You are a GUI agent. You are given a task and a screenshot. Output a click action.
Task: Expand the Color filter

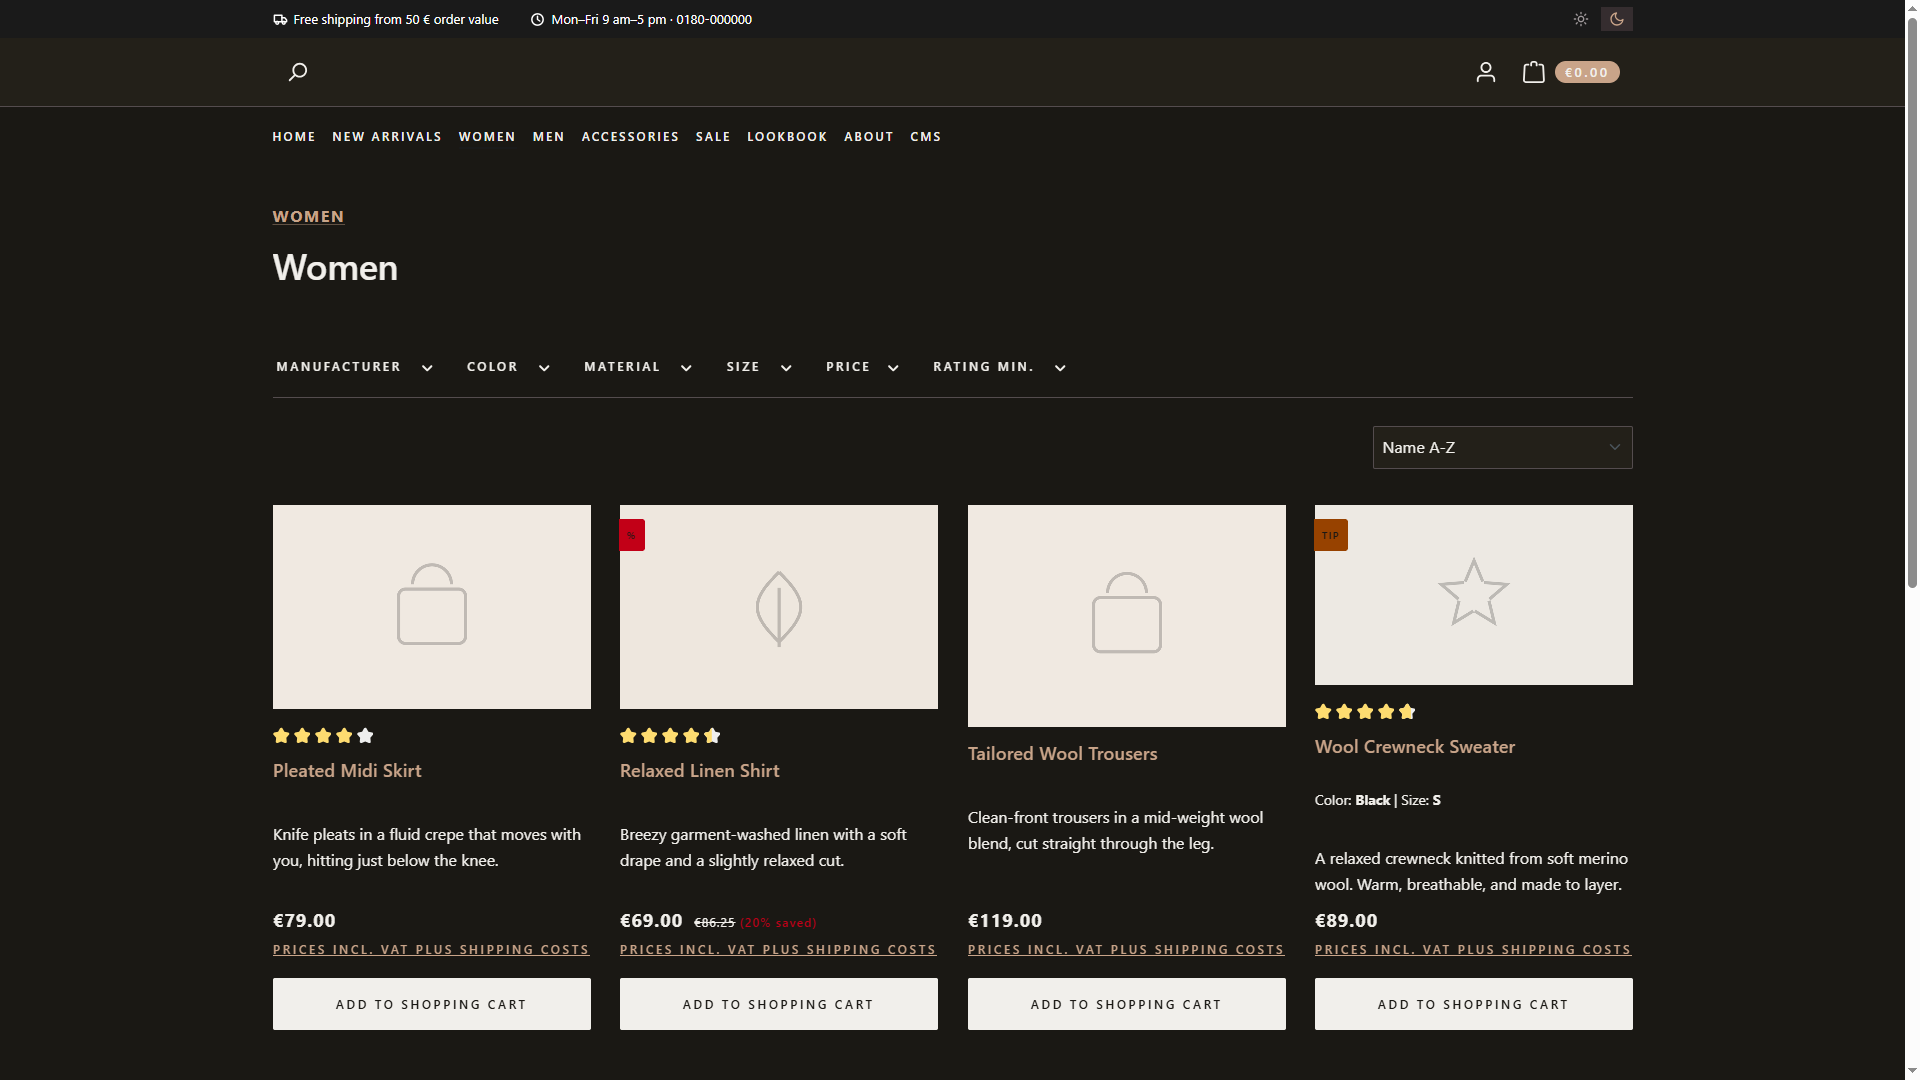(508, 367)
